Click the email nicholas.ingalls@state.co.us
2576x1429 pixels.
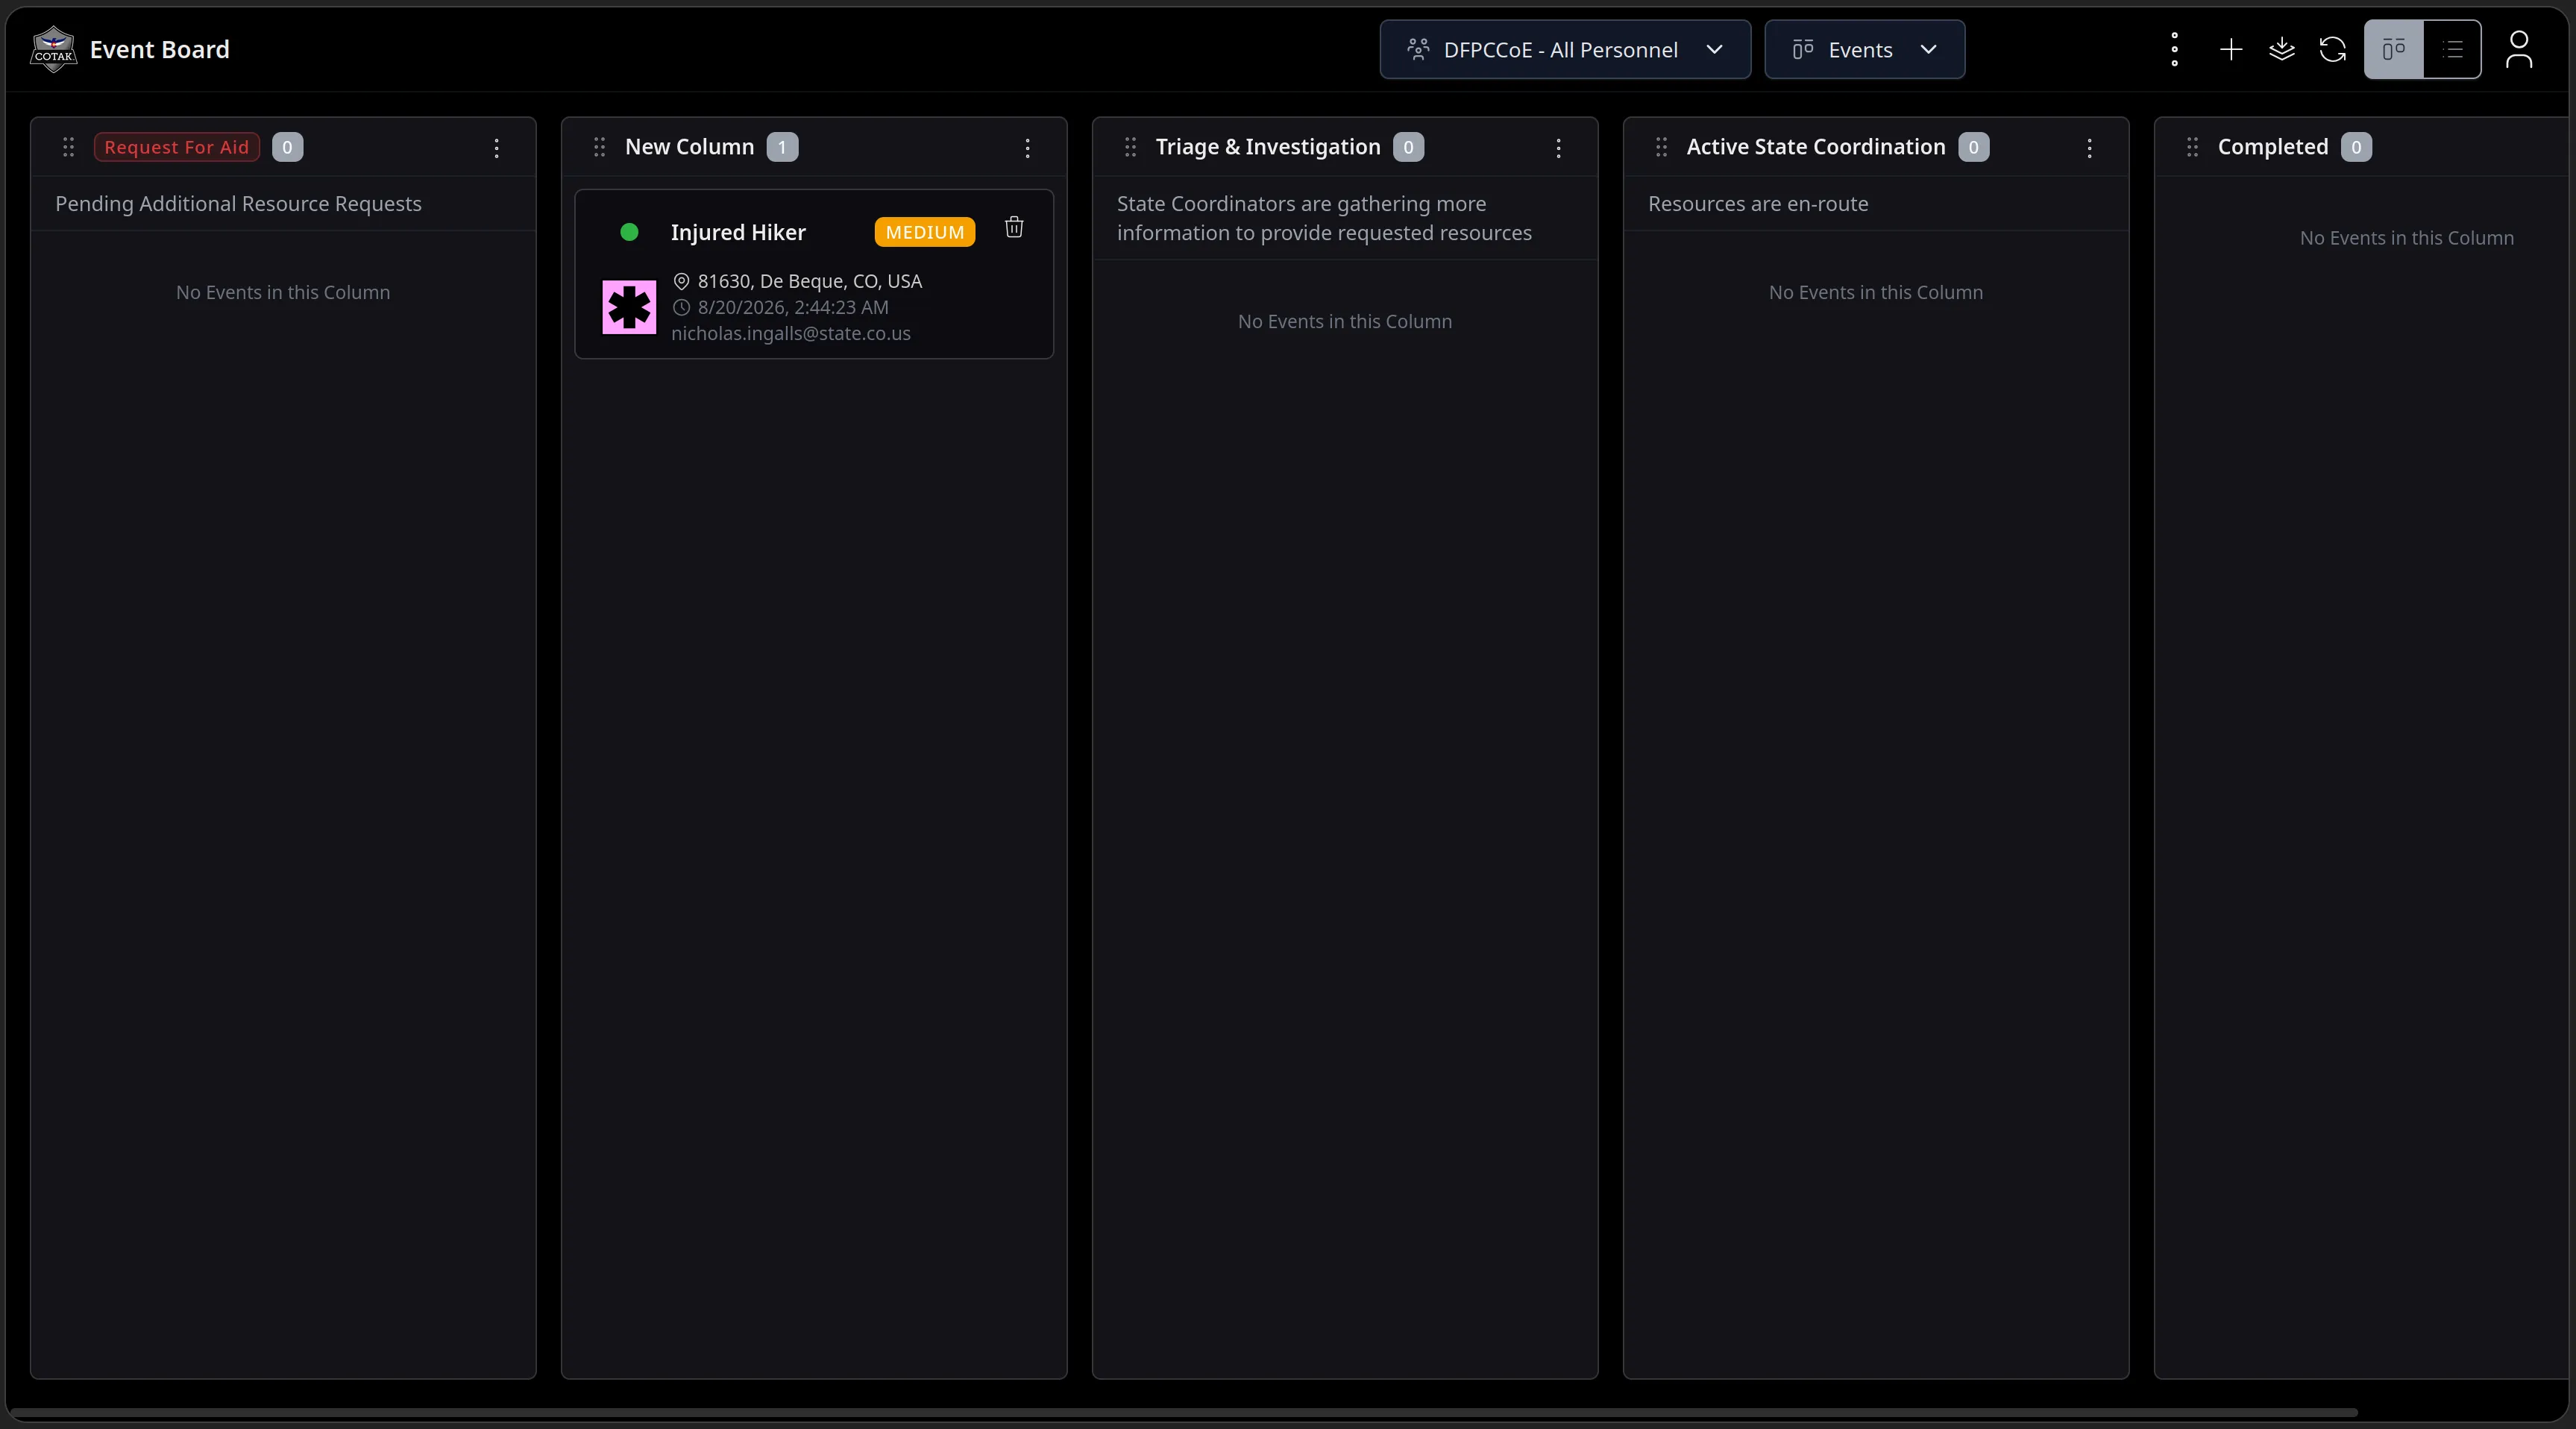[790, 333]
